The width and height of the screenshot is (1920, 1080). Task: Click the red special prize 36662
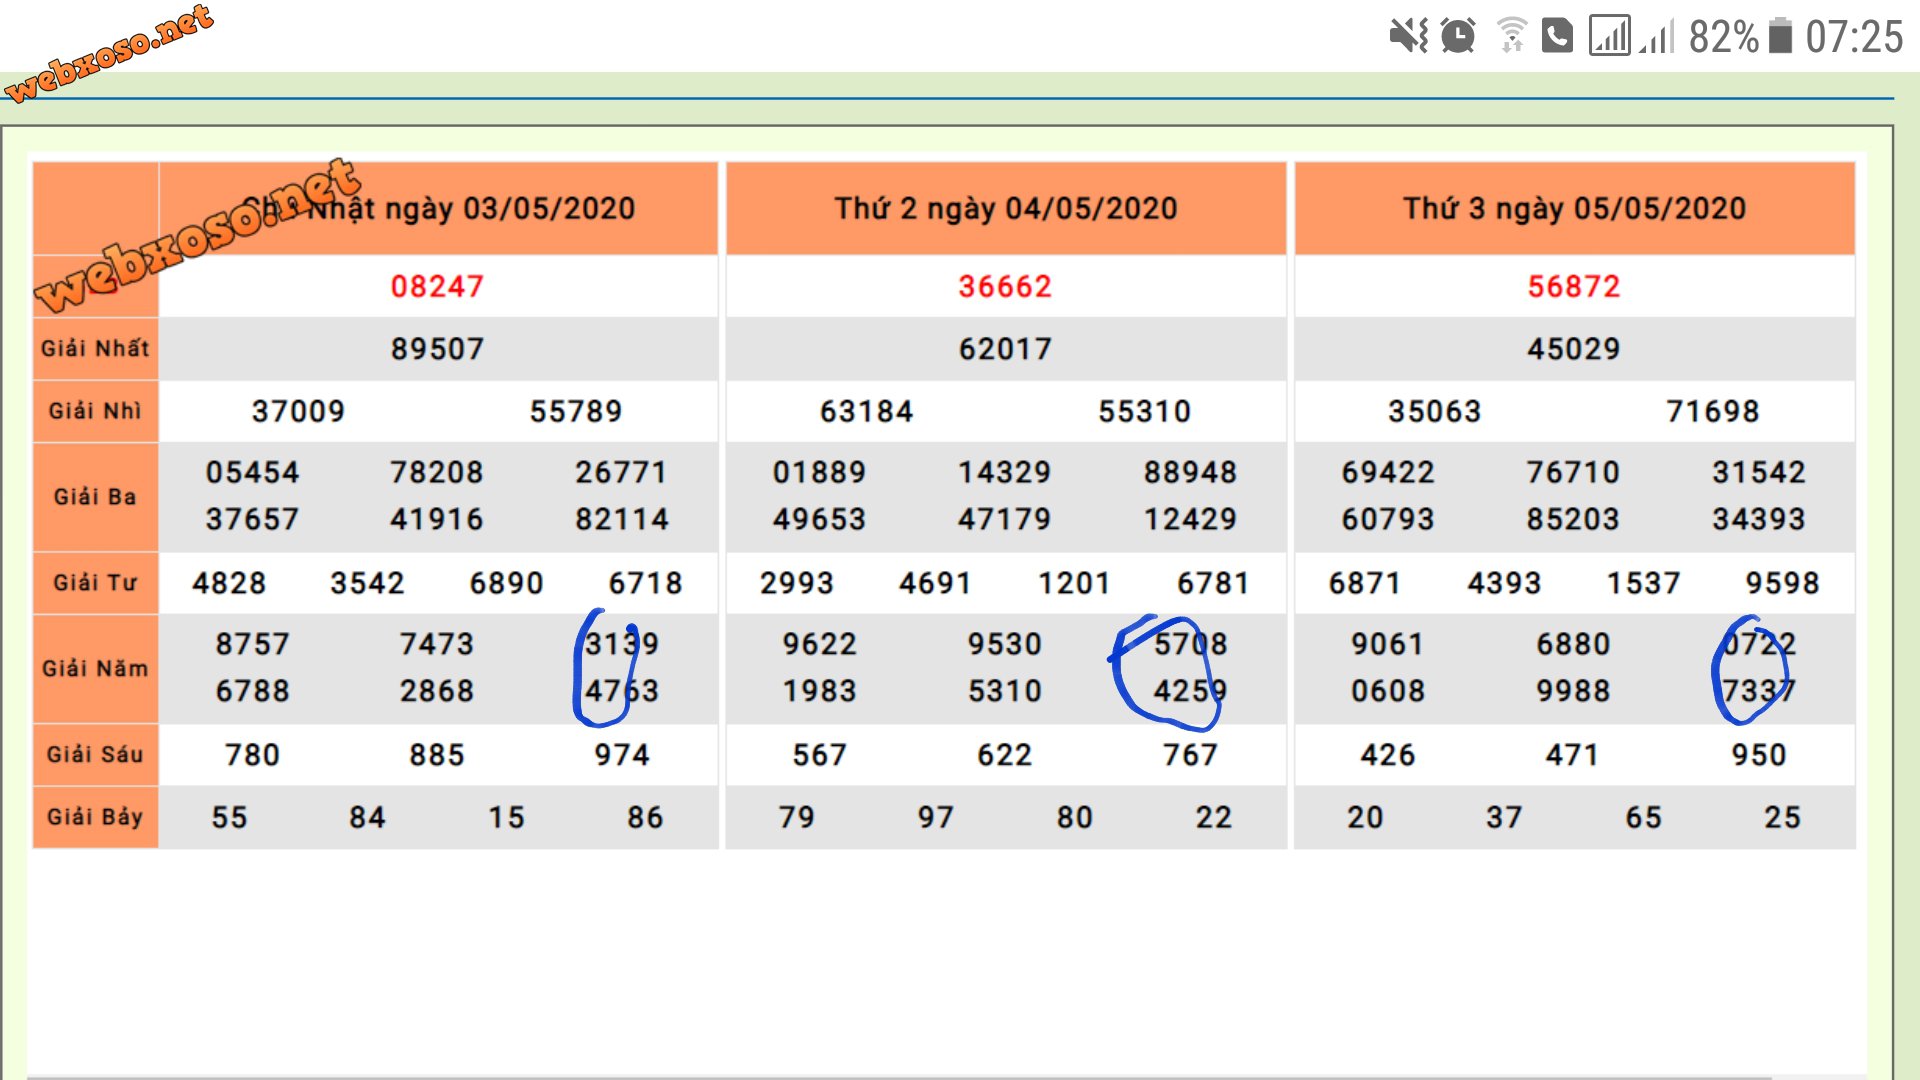[1005, 287]
